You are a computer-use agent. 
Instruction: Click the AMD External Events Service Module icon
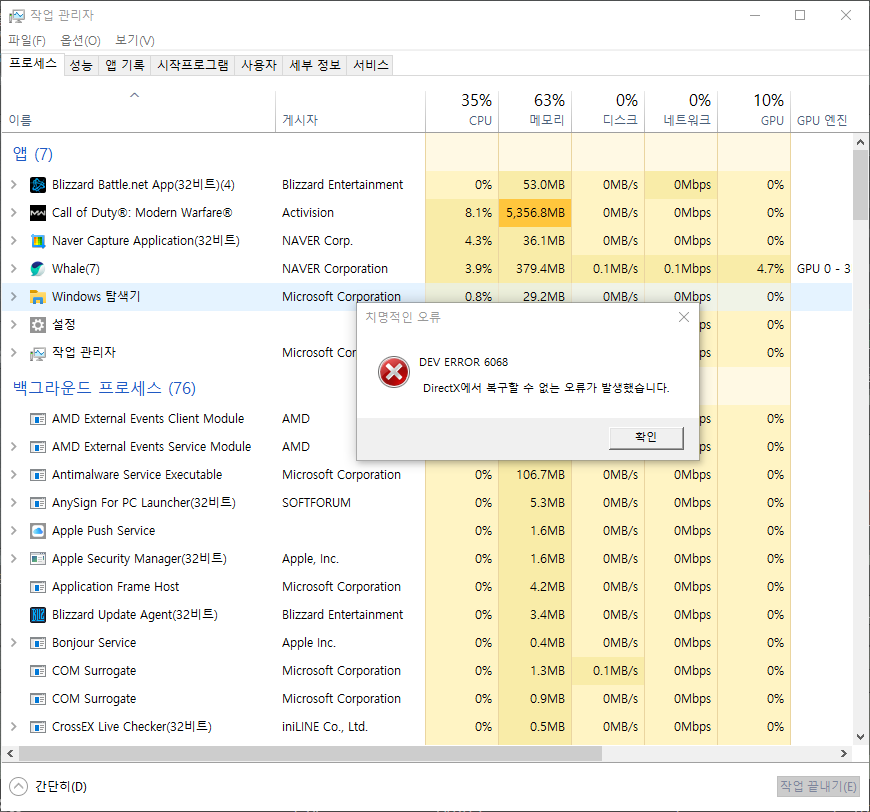(38, 447)
